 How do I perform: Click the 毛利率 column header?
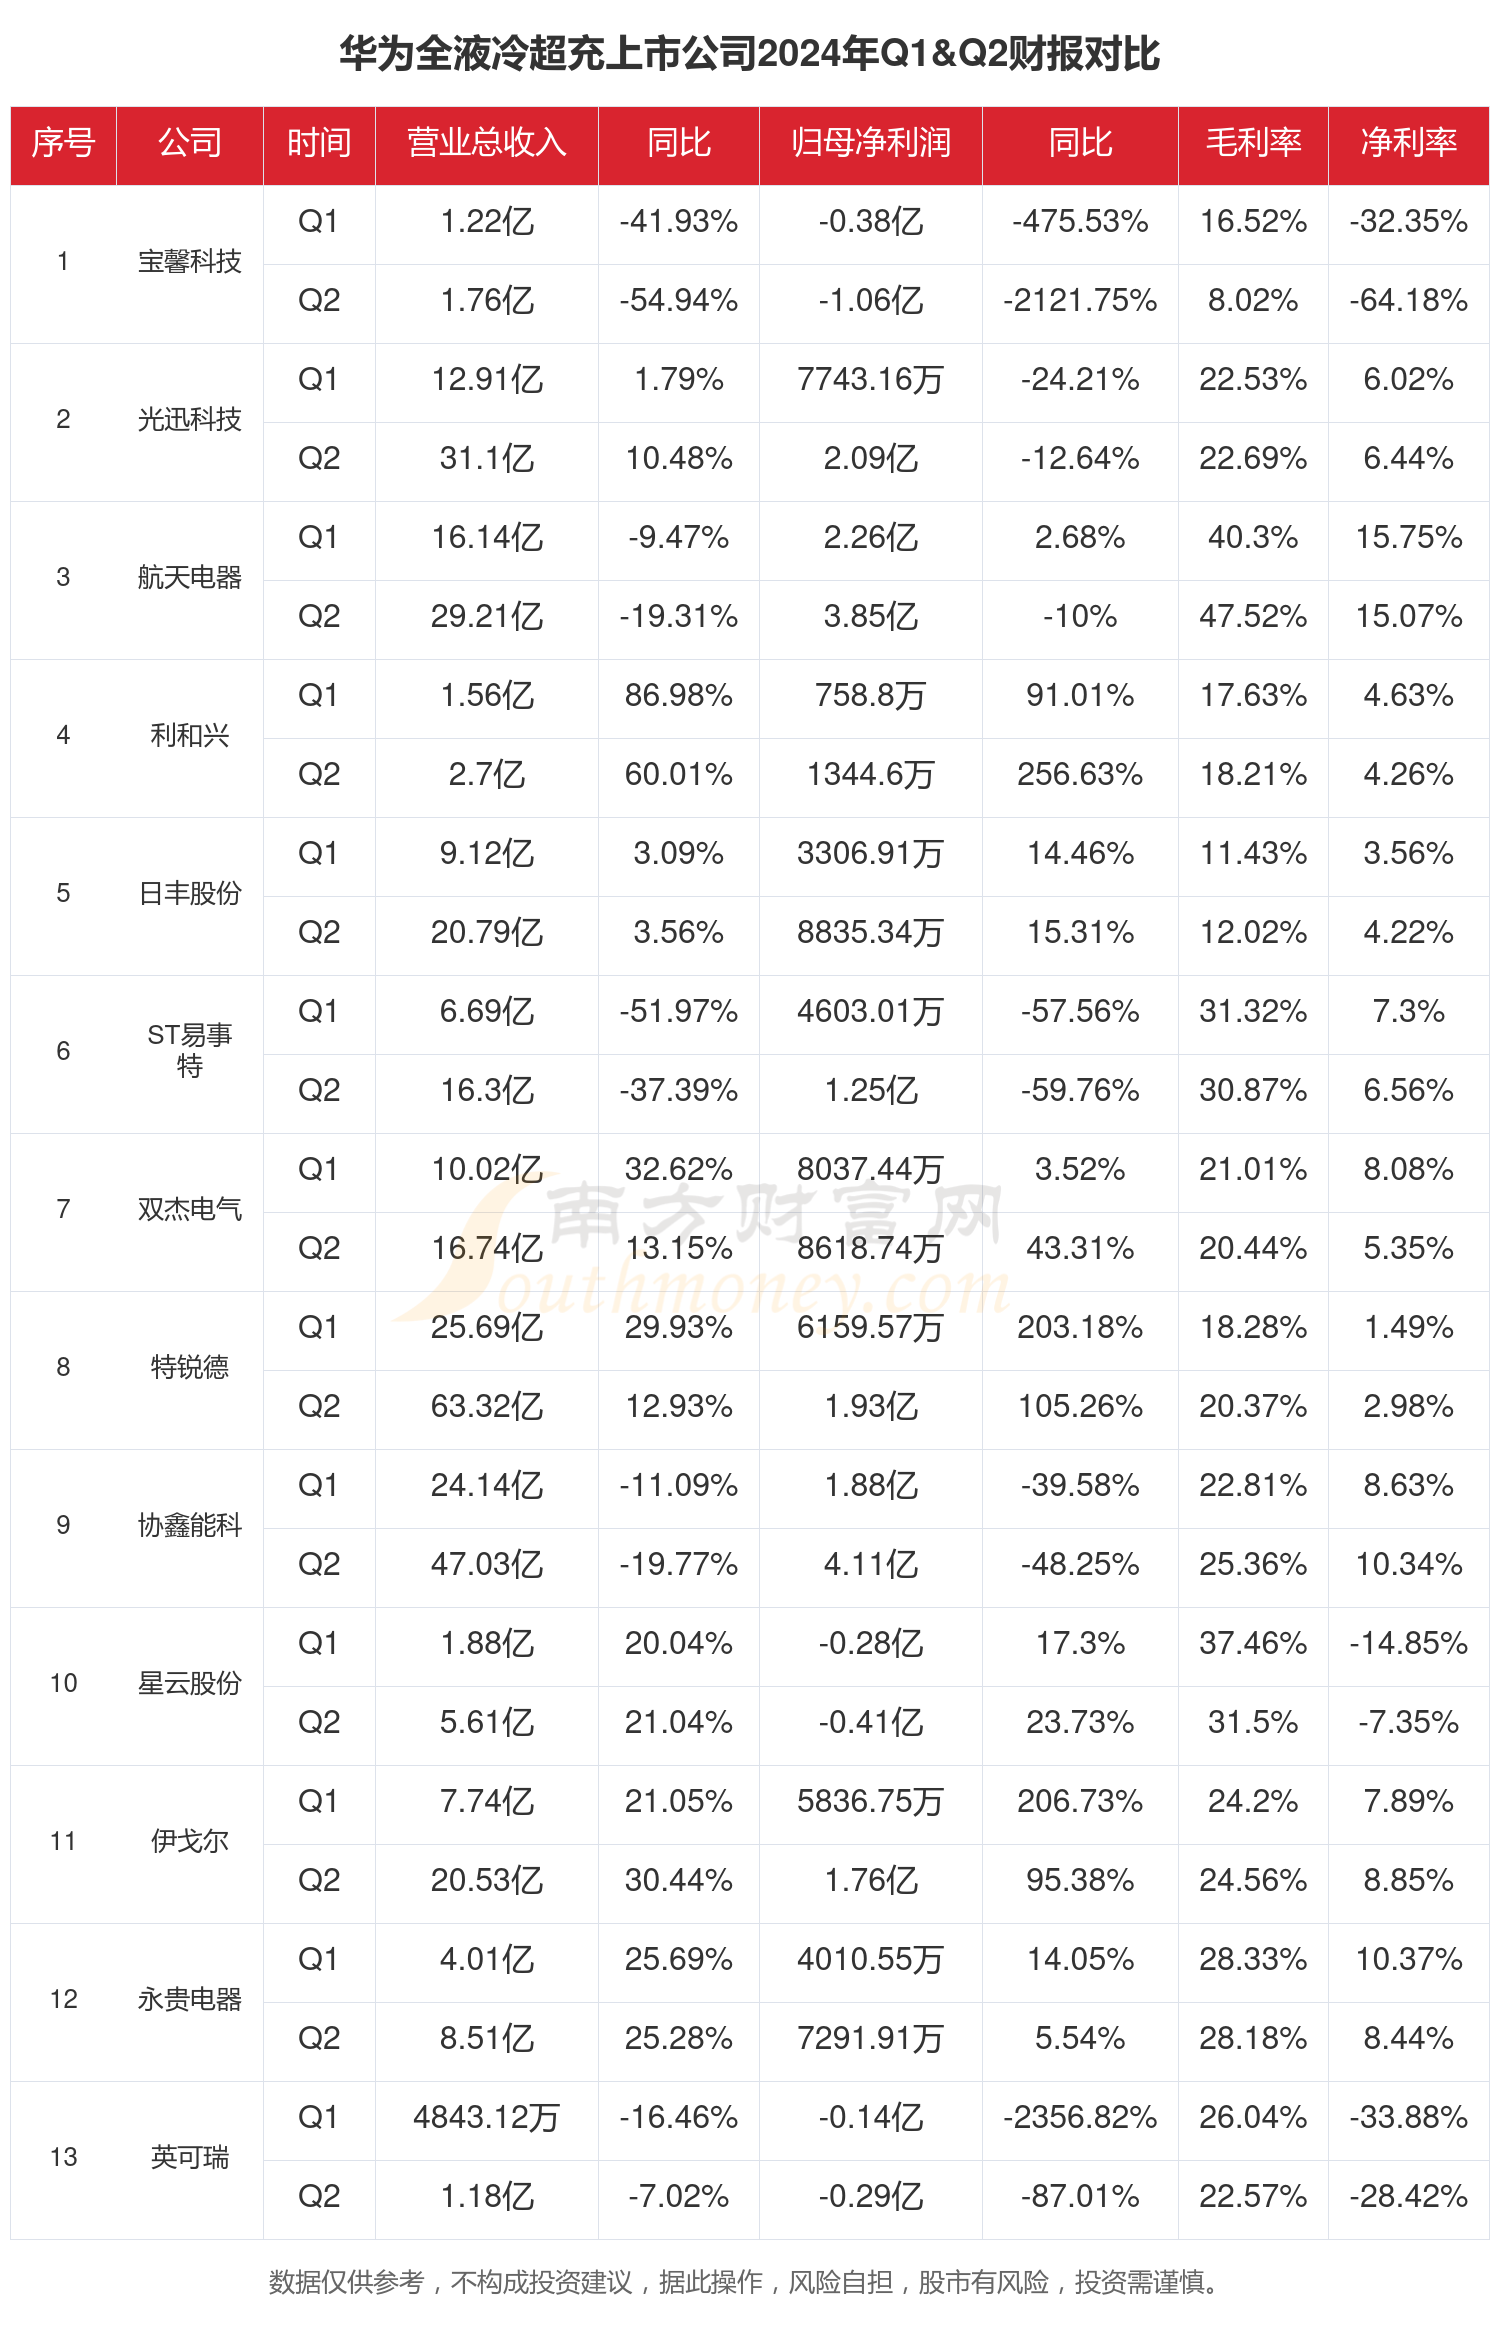pyautogui.click(x=1253, y=143)
